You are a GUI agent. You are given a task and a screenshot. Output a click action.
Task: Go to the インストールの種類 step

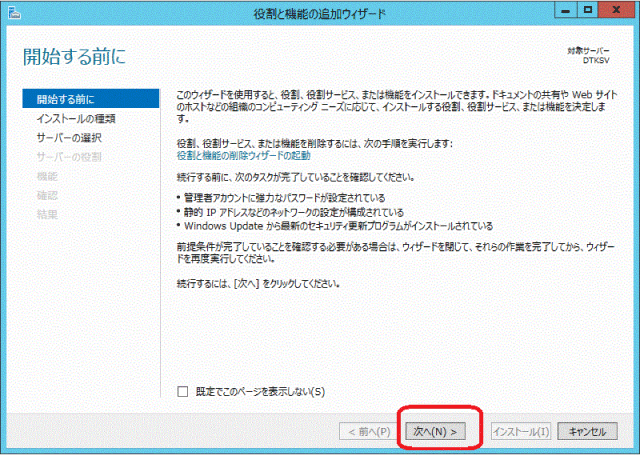click(x=76, y=119)
